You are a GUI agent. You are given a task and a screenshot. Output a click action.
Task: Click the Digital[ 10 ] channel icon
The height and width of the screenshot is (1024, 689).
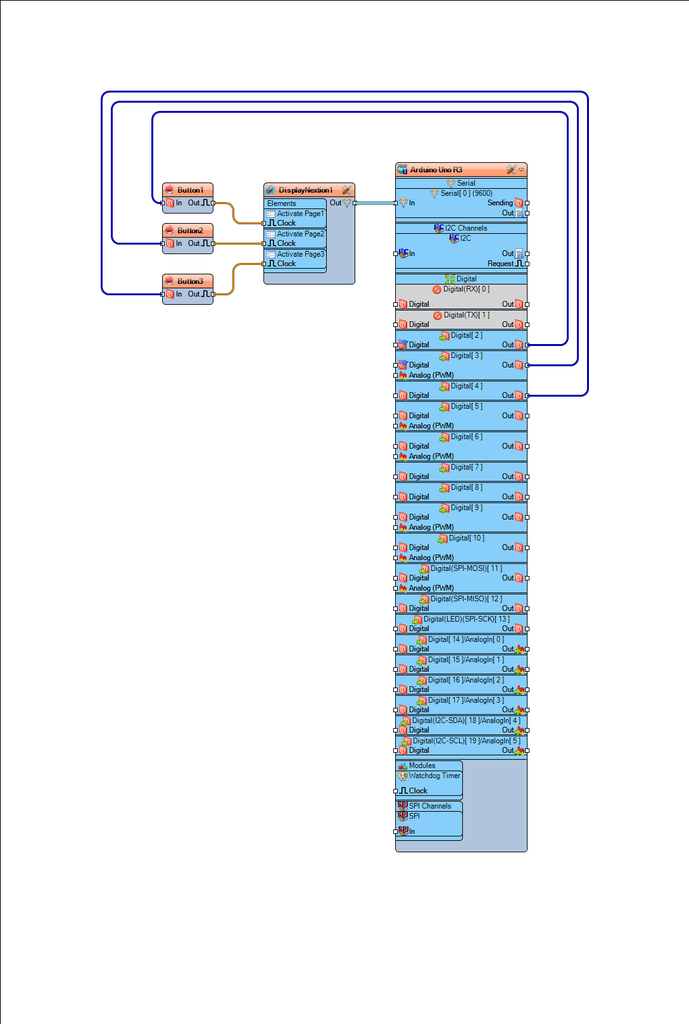442,539
